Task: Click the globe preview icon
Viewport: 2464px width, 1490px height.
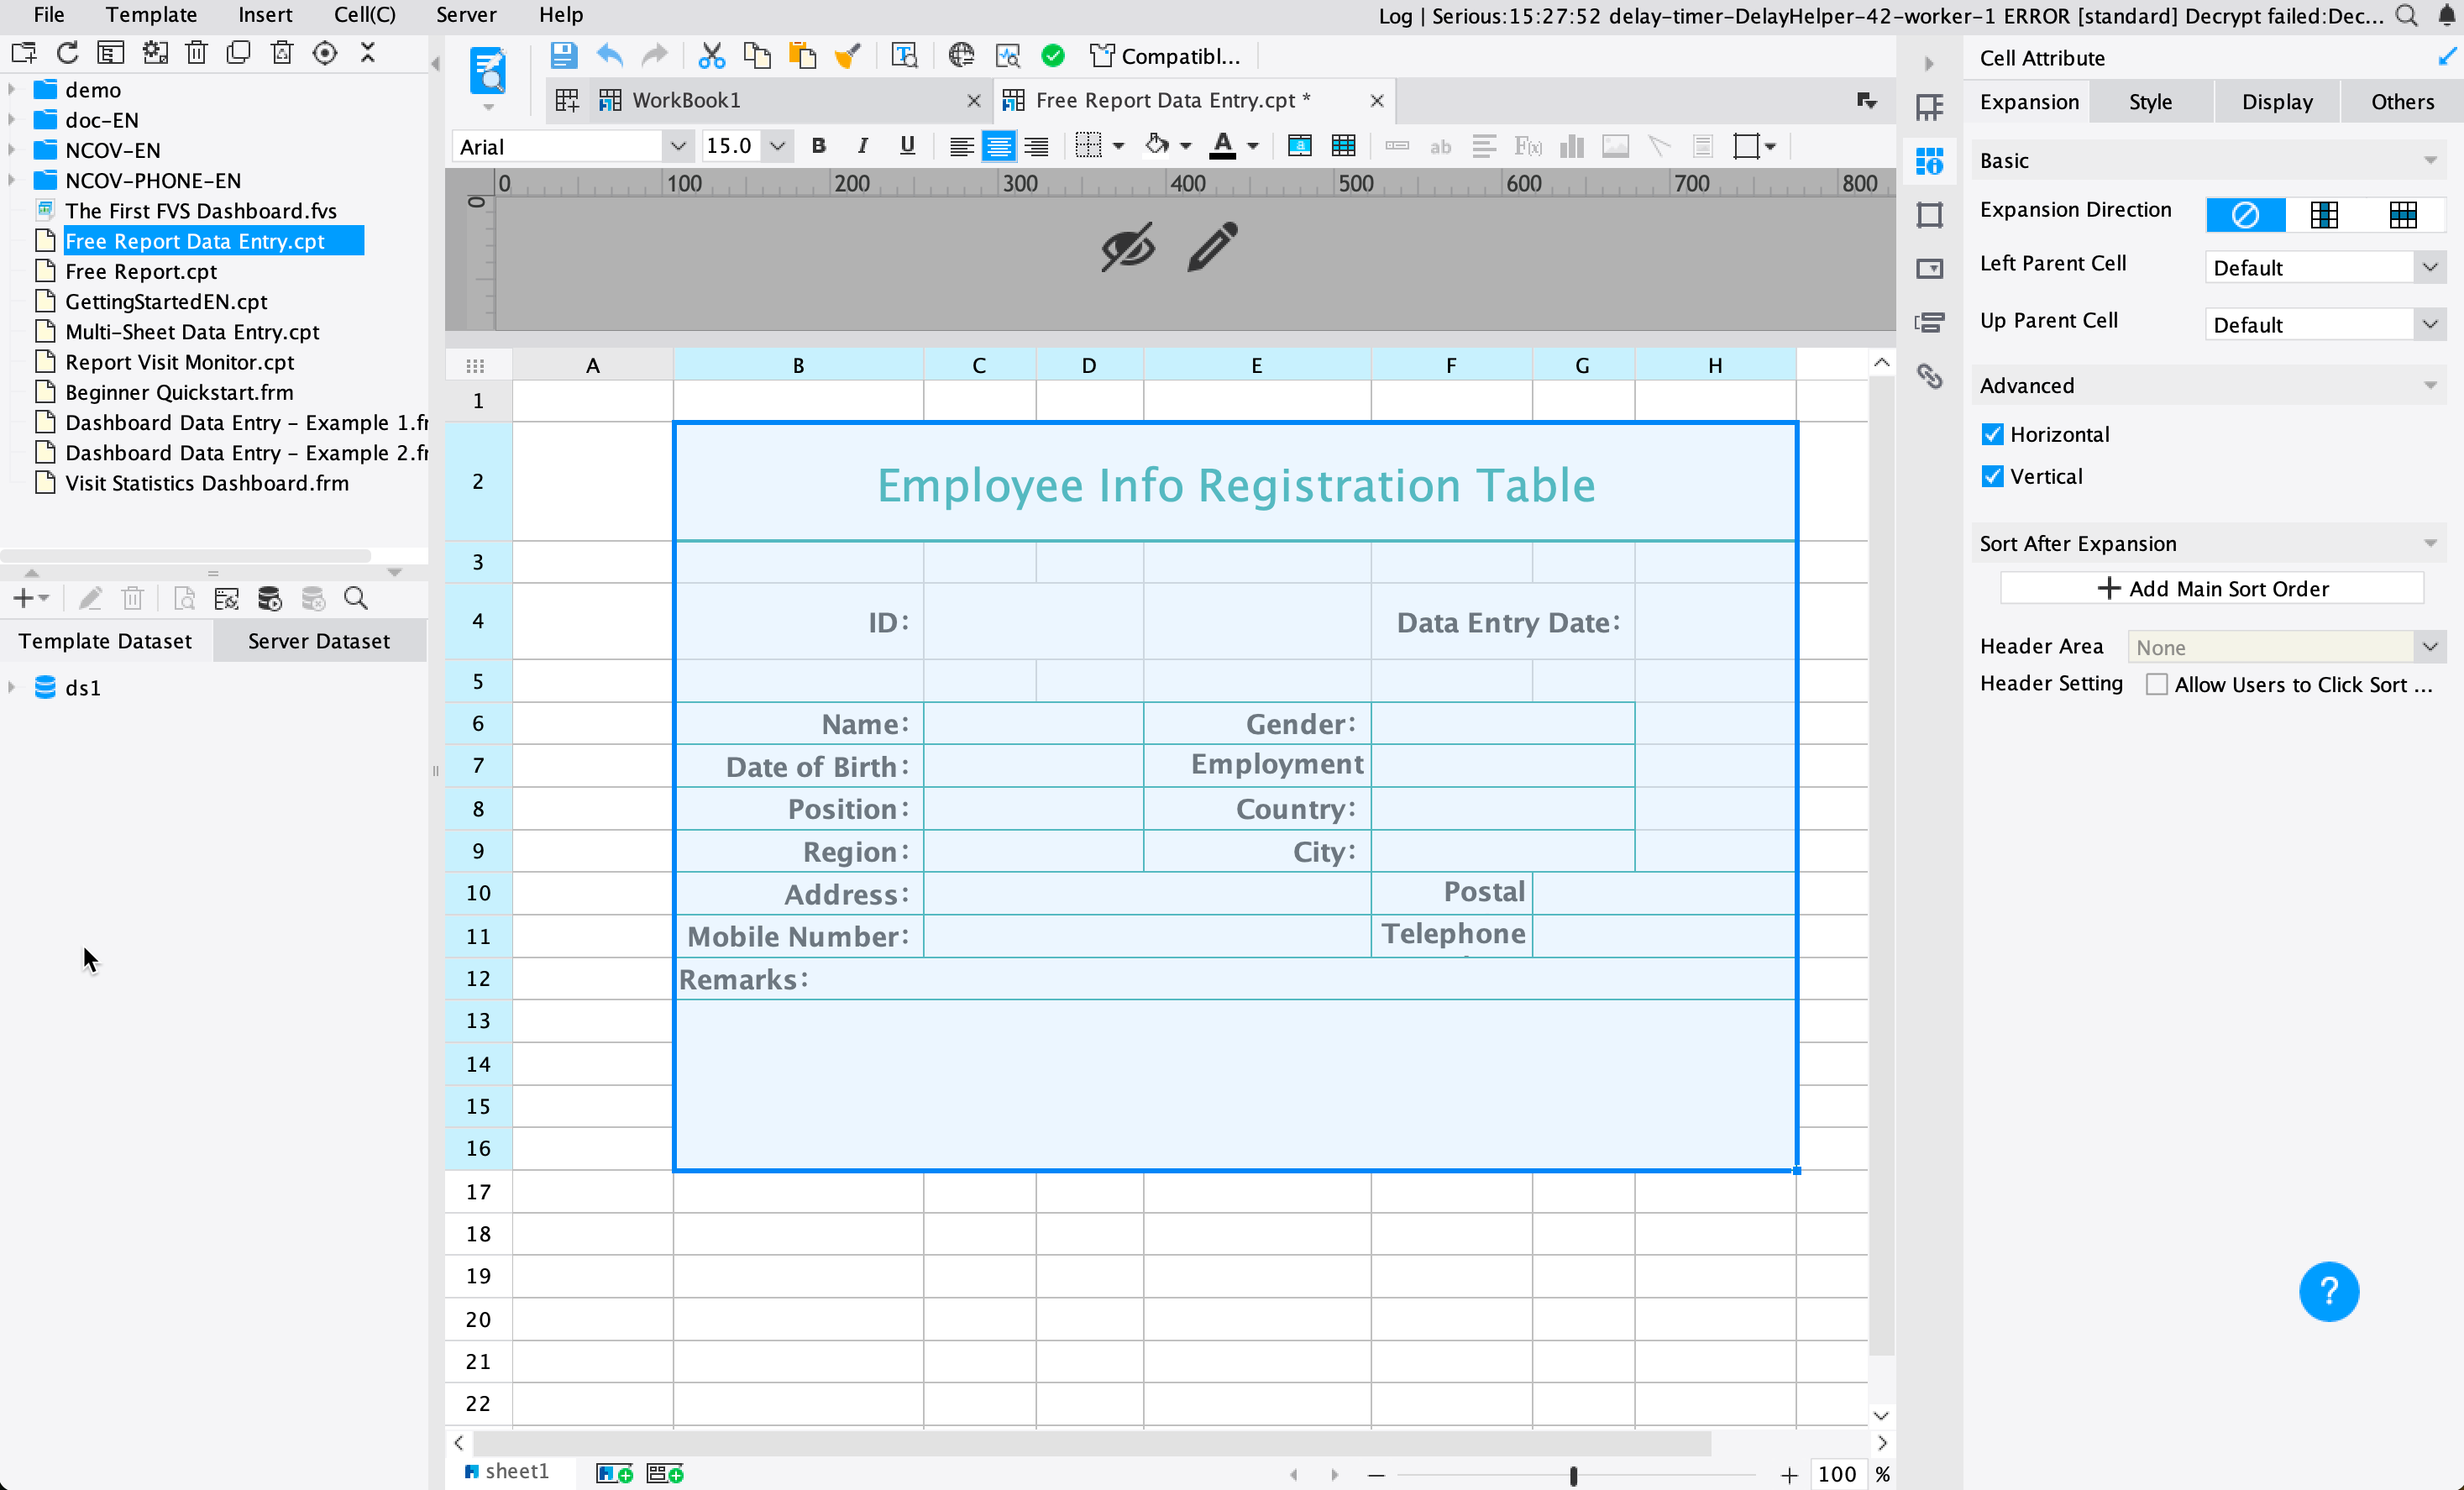Action: point(961,56)
